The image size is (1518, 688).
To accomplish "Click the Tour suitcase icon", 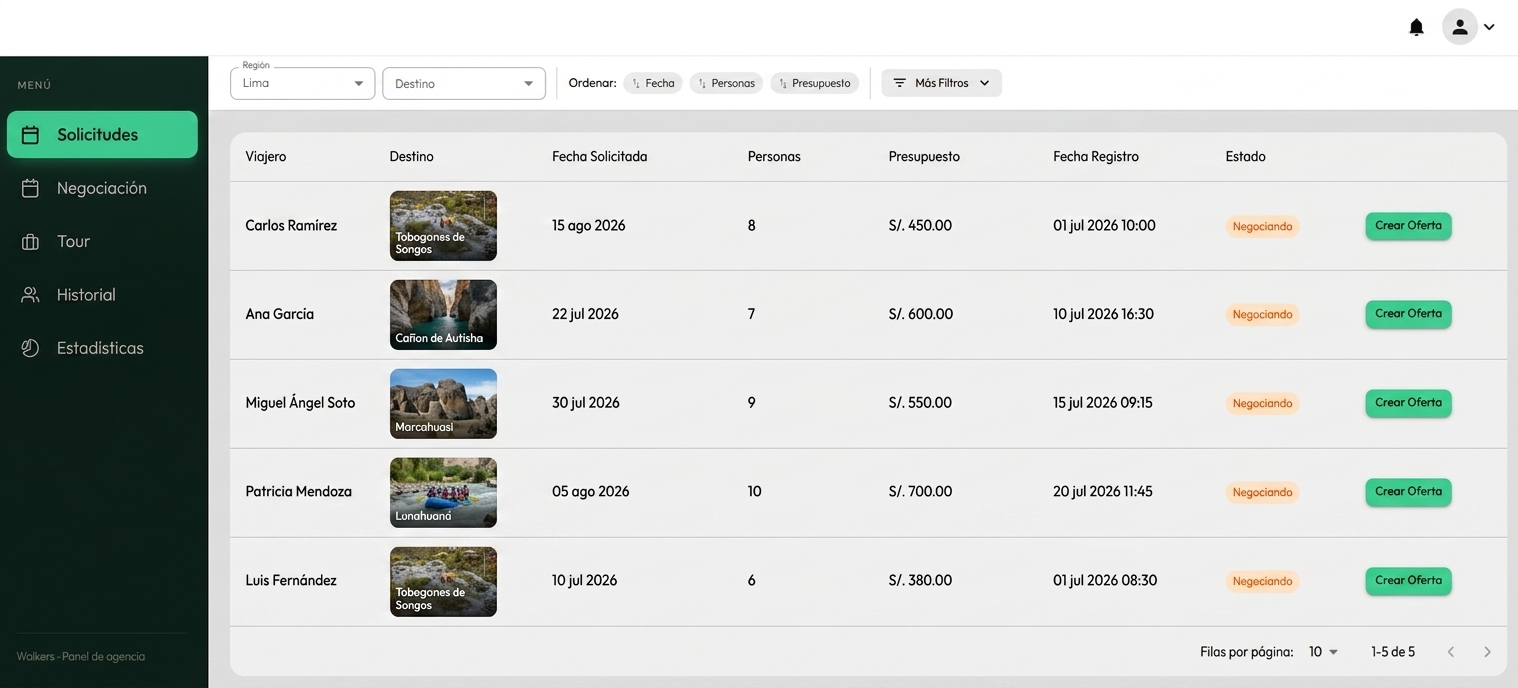I will click(30, 242).
